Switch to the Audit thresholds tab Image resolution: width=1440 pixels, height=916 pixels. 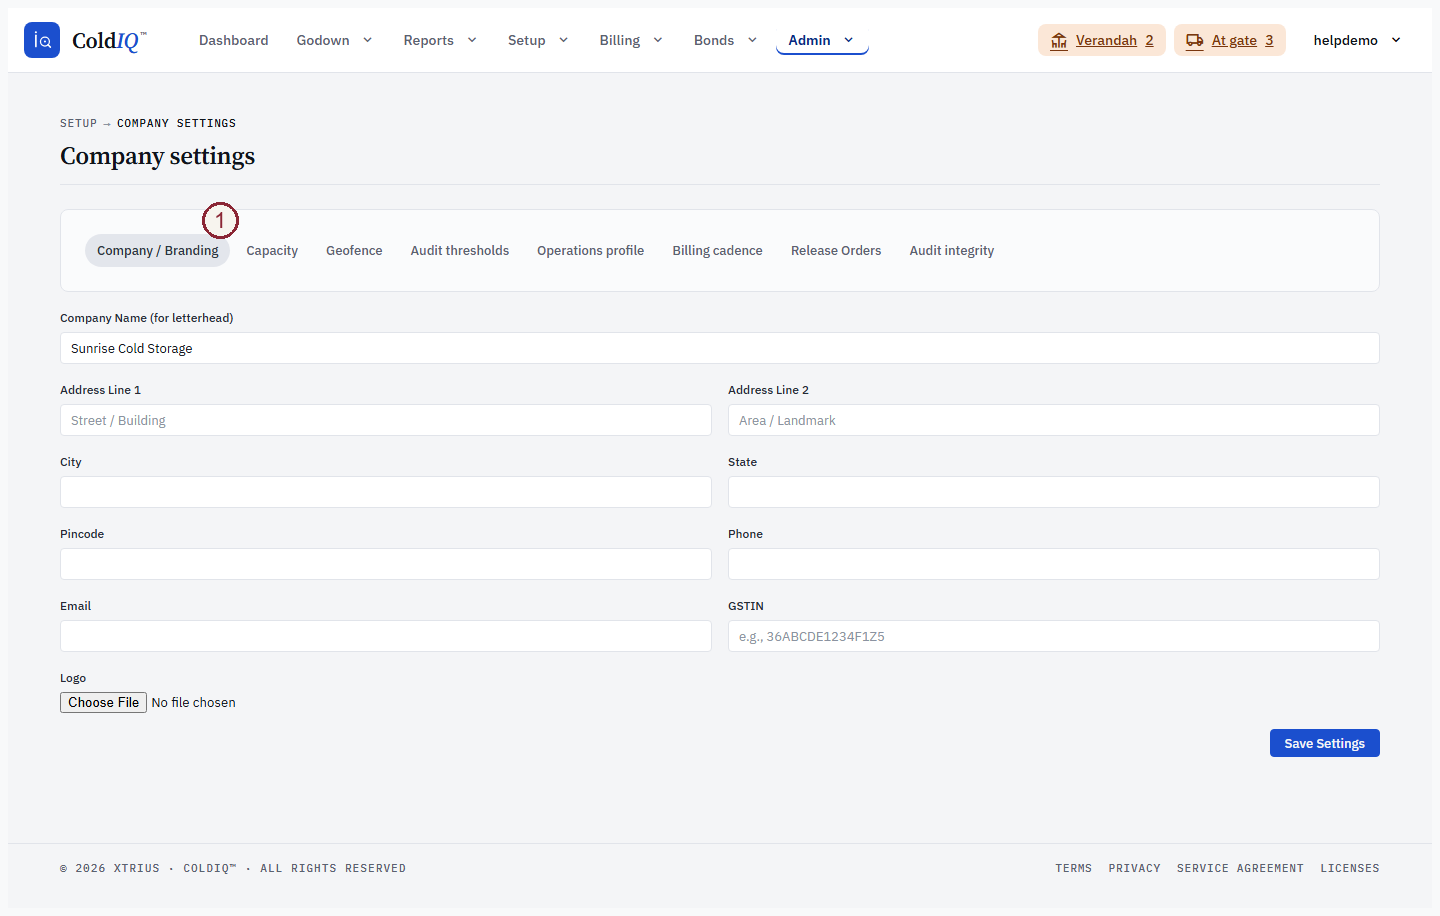point(460,250)
